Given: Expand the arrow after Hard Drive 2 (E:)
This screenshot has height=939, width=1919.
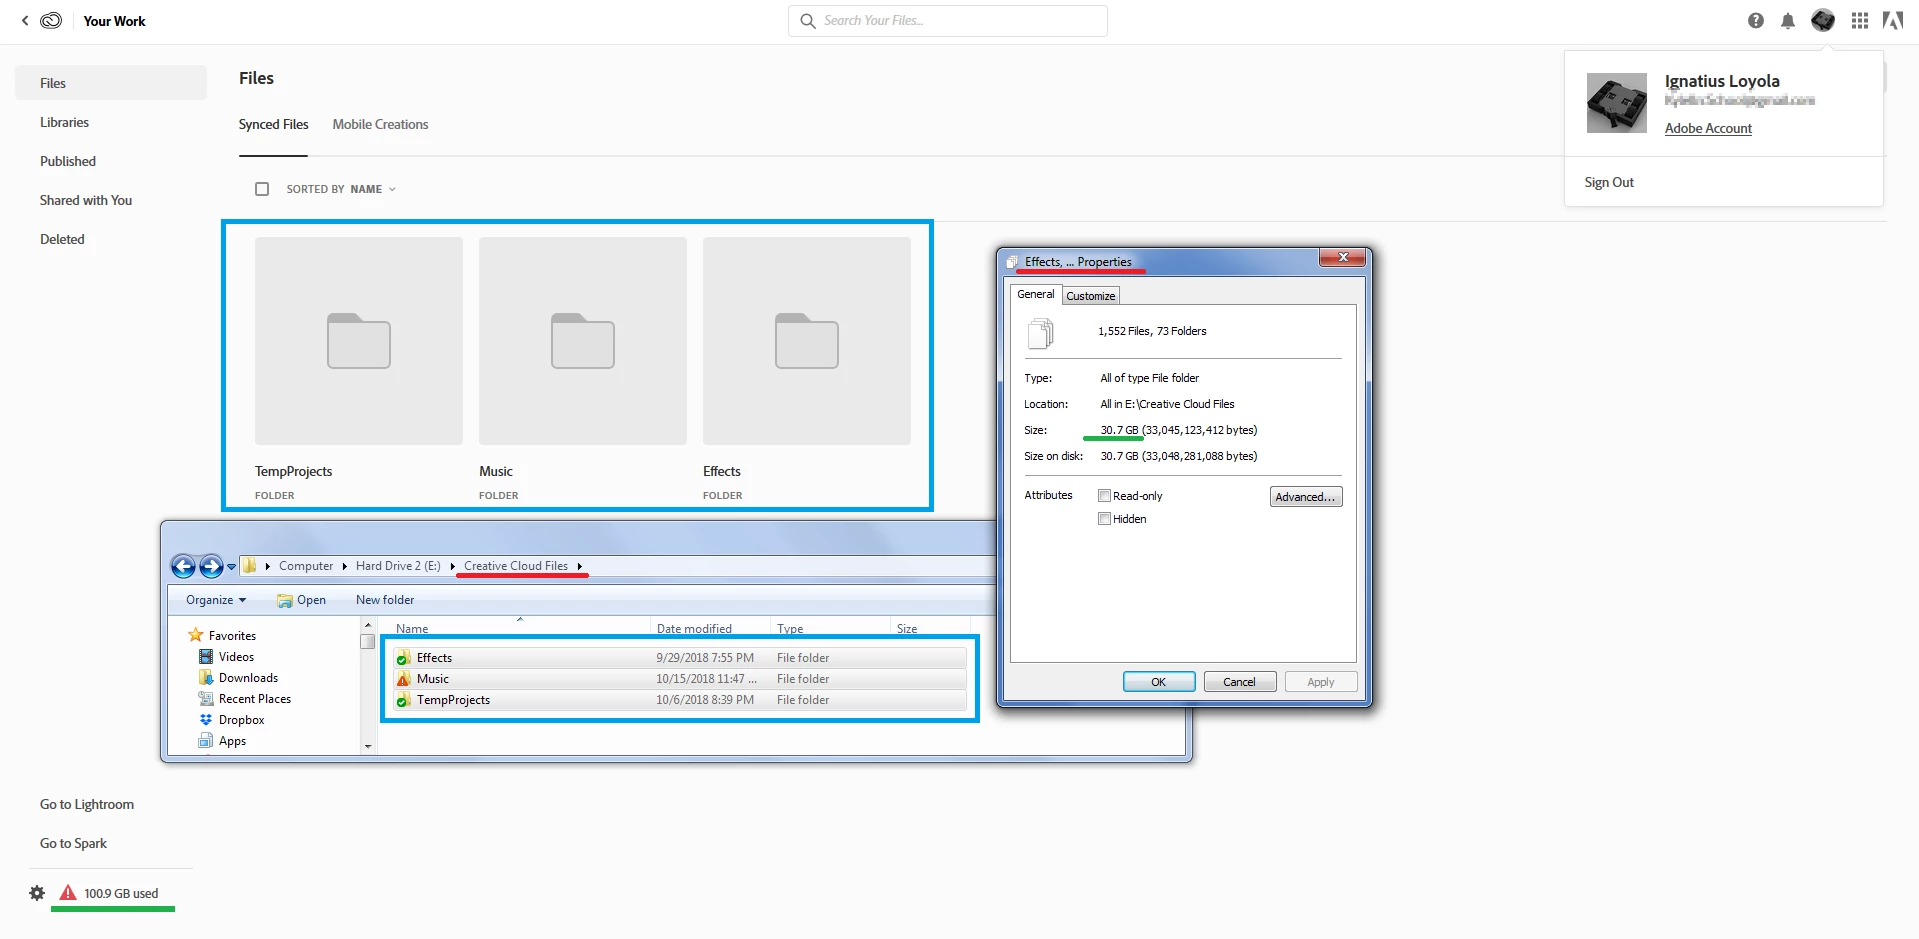Looking at the screenshot, I should [452, 566].
